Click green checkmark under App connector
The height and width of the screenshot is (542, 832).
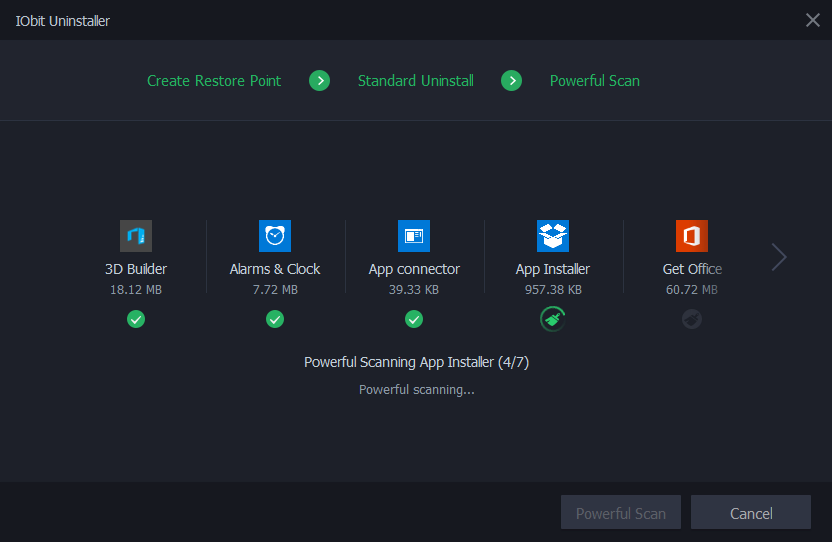point(414,319)
